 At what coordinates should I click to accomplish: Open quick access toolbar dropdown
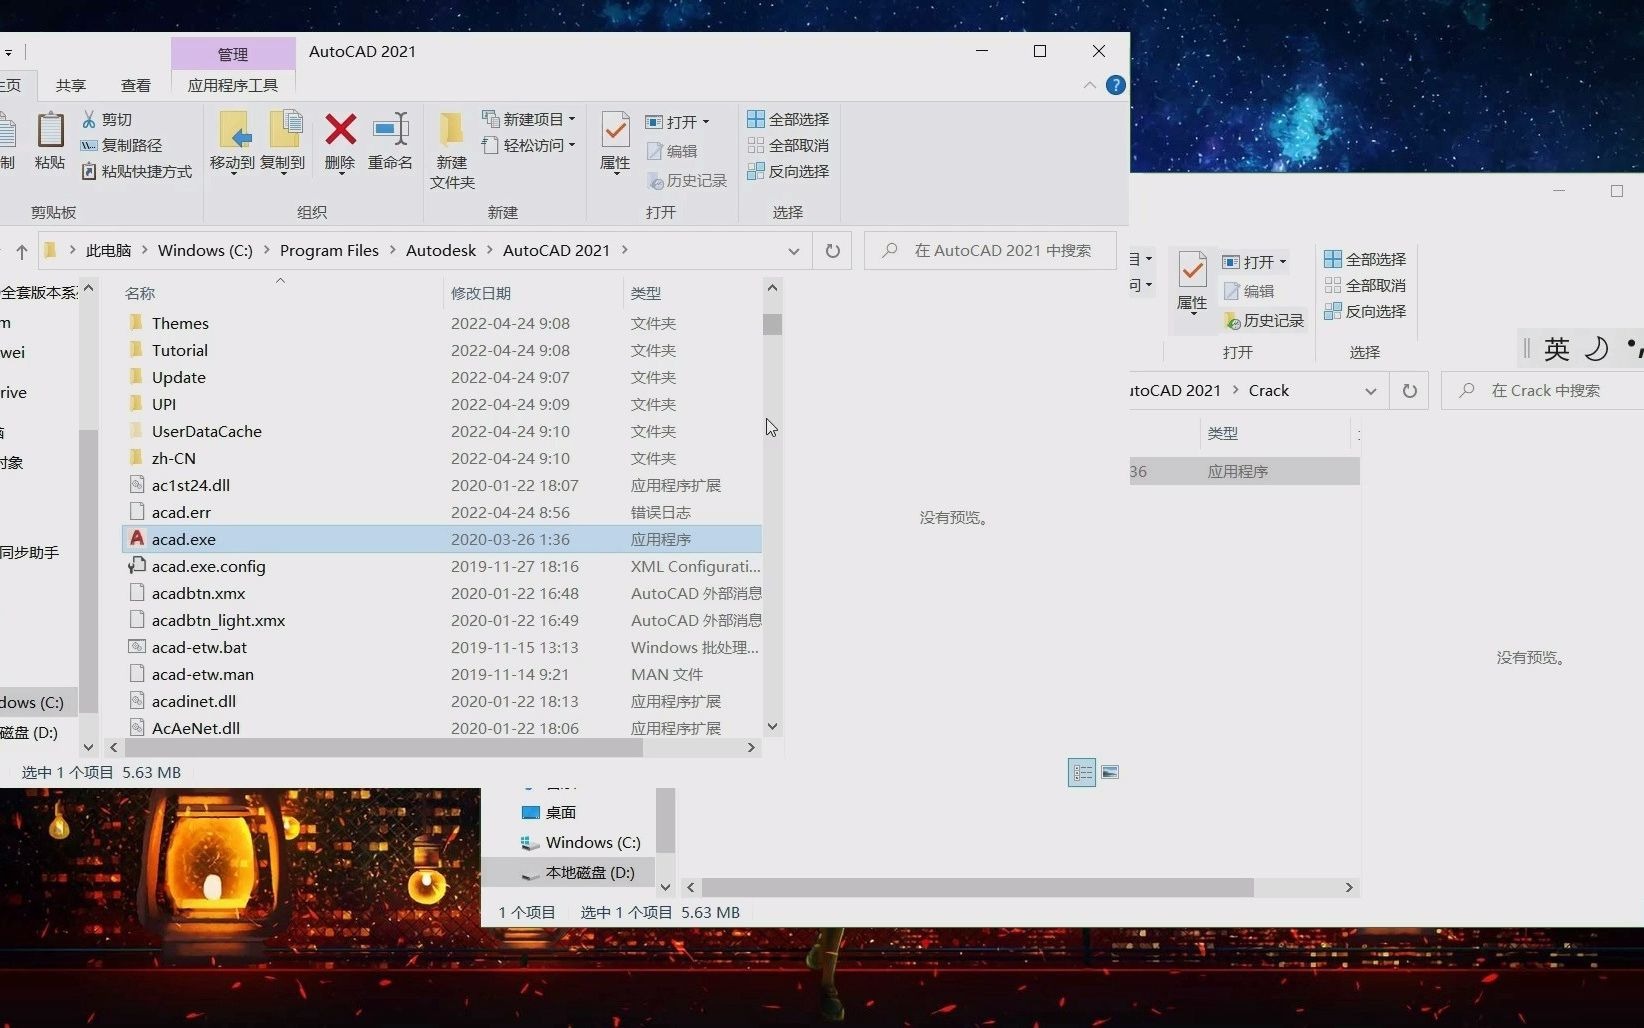[7, 51]
